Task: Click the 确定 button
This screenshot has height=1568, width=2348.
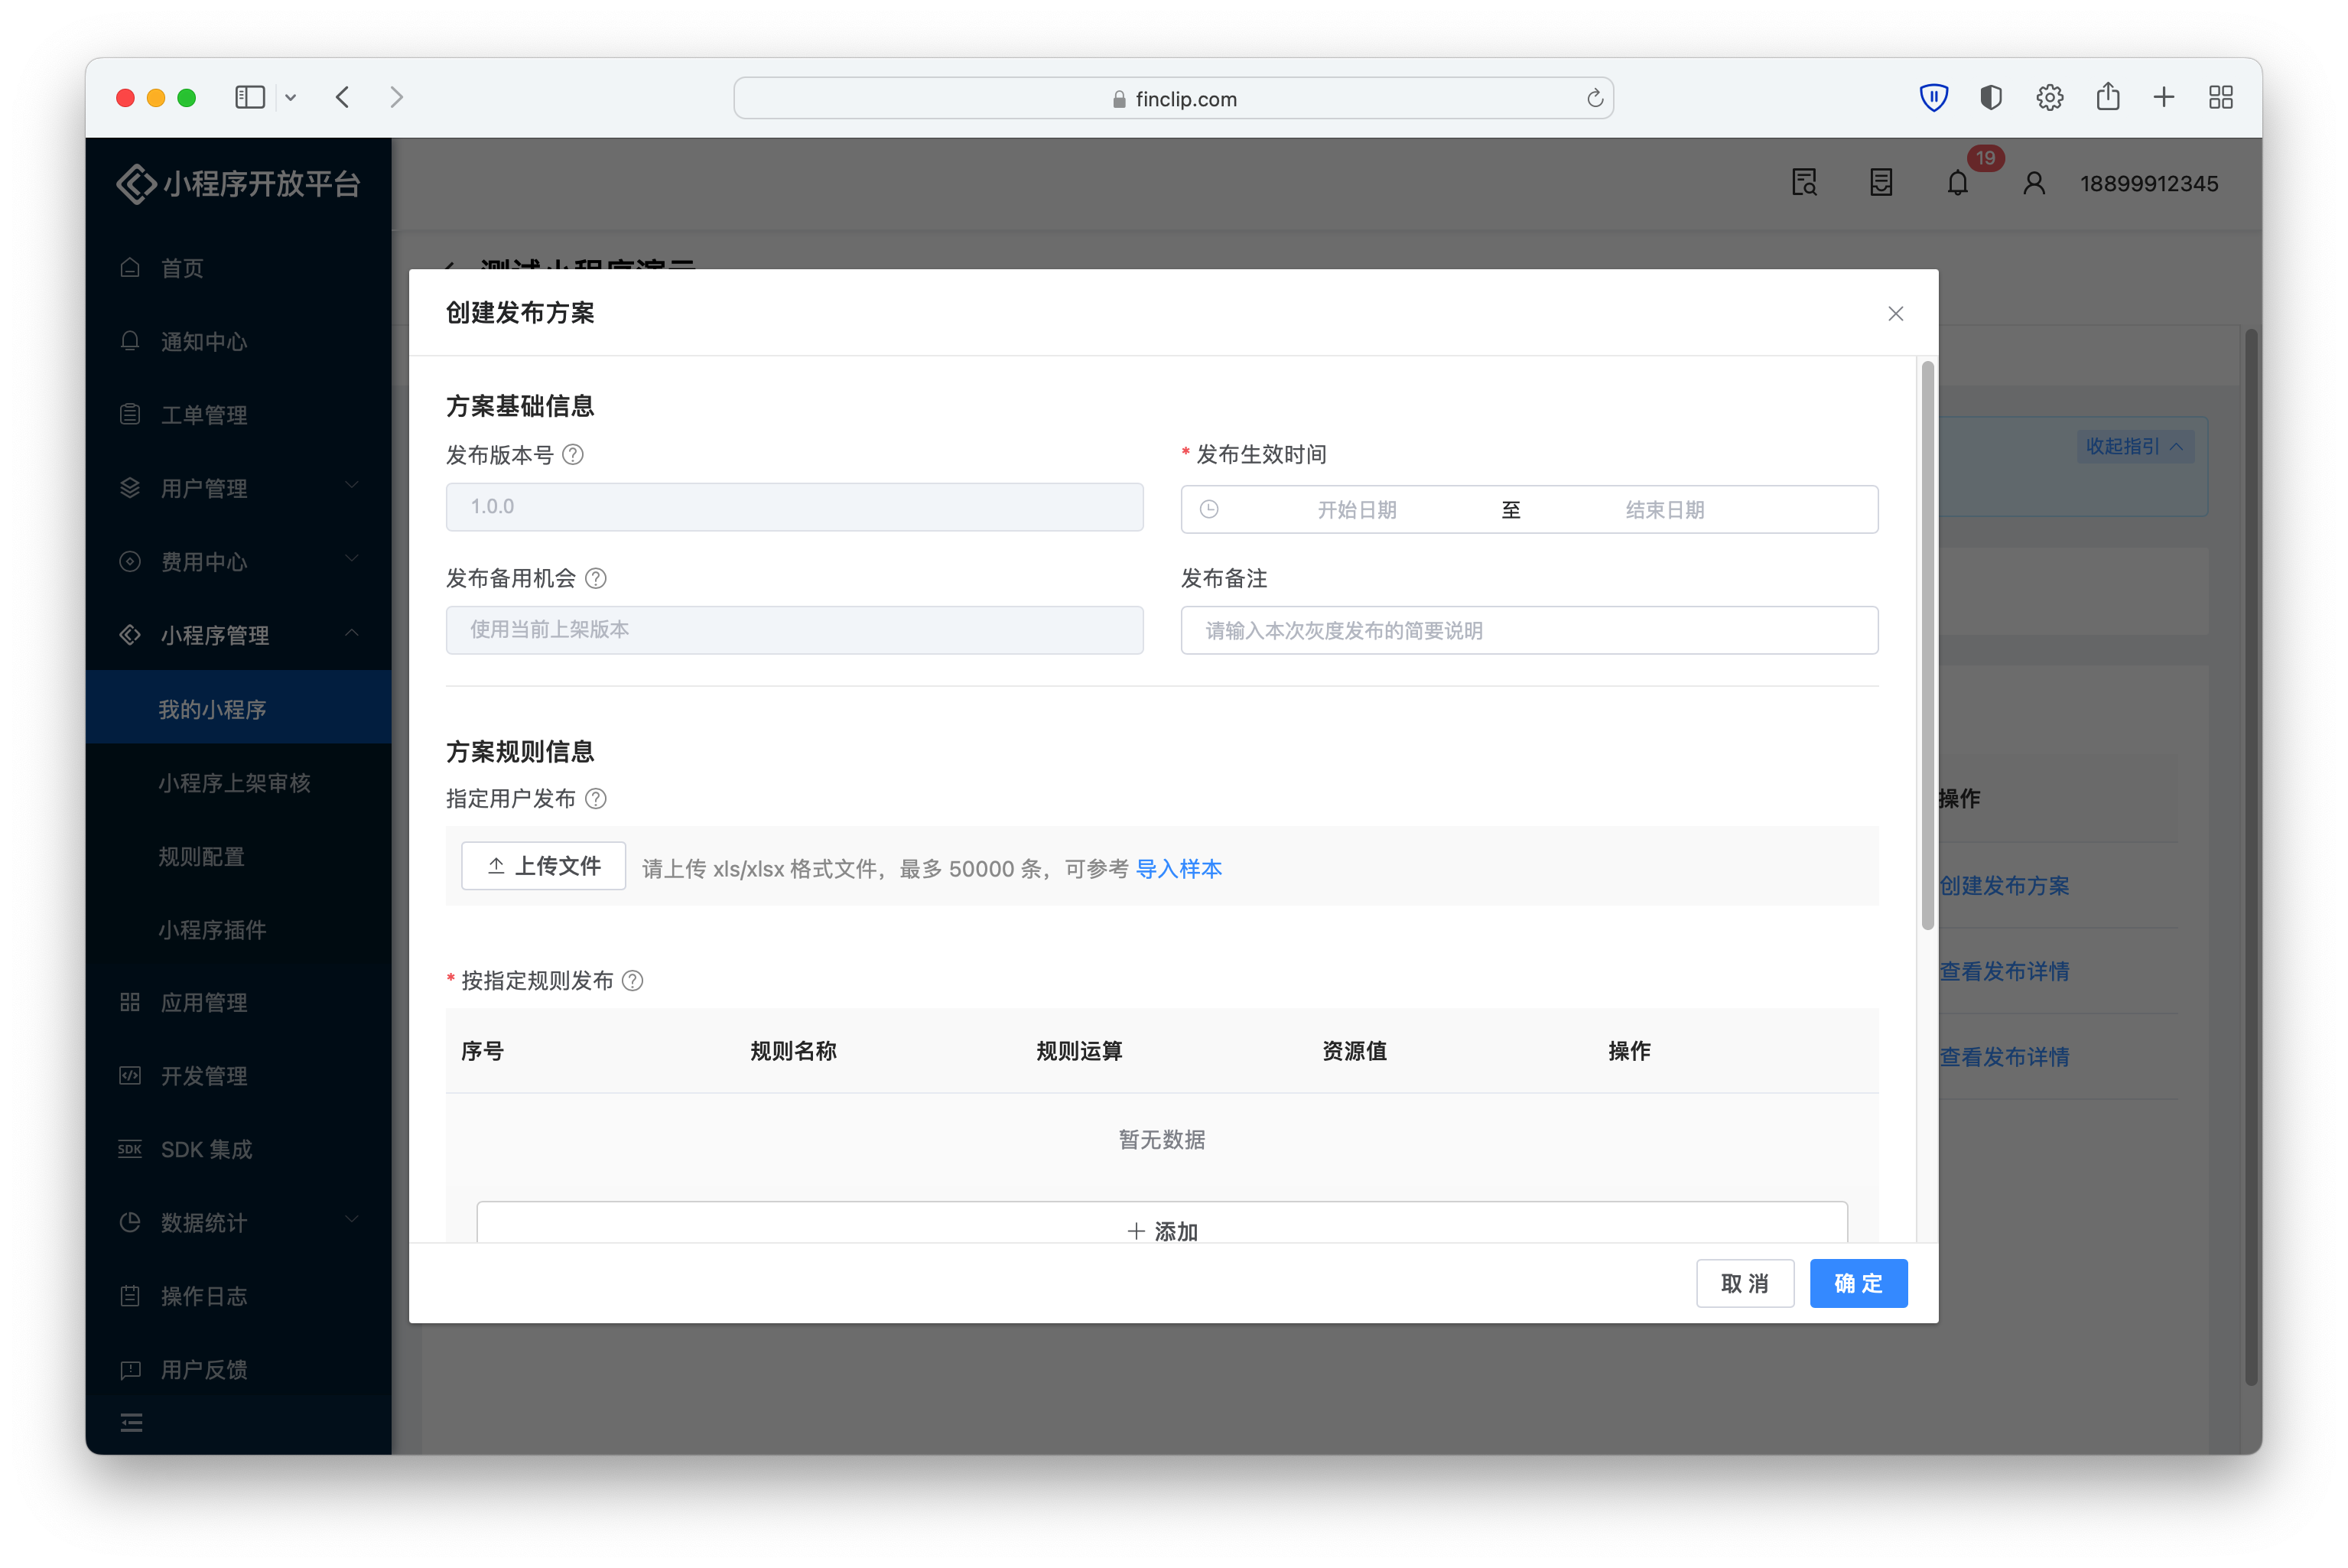Action: click(x=1858, y=1283)
